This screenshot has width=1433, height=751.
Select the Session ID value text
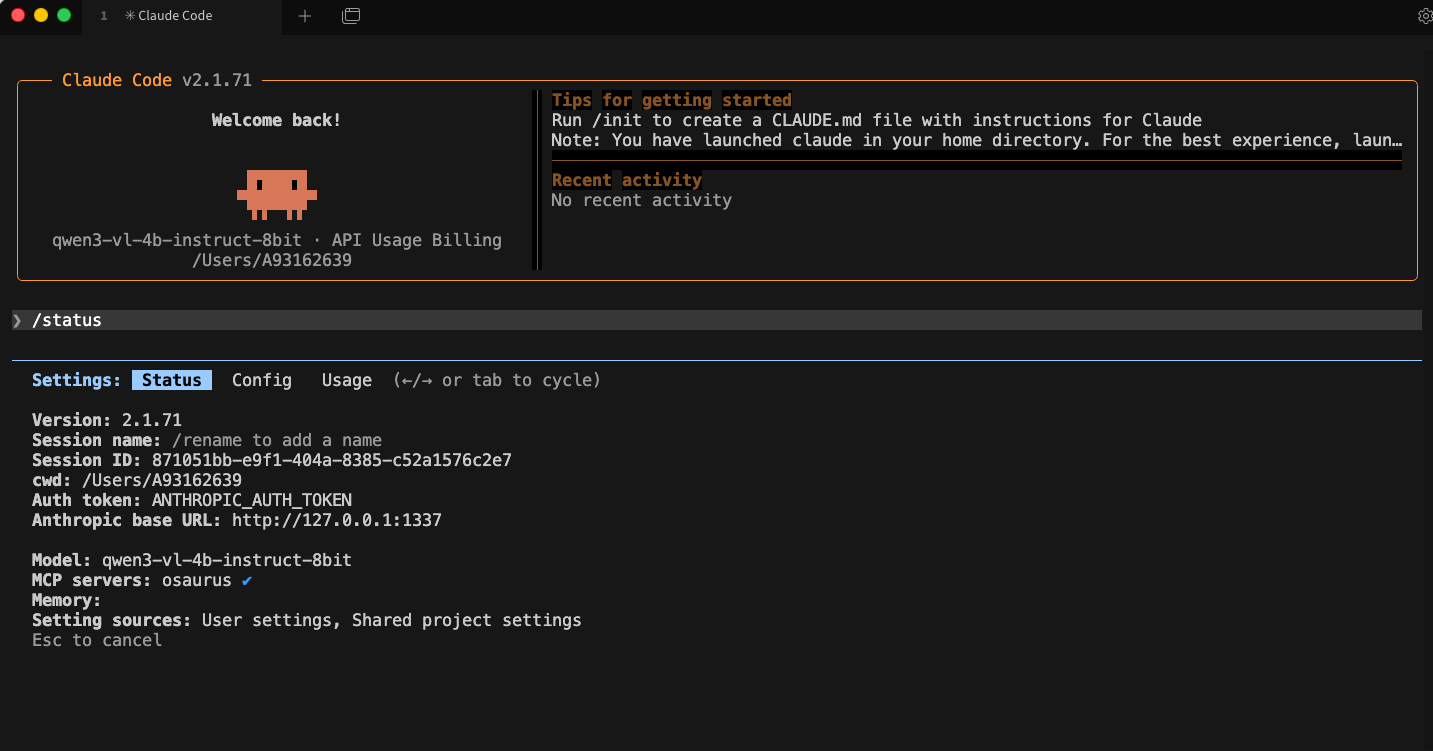330,460
